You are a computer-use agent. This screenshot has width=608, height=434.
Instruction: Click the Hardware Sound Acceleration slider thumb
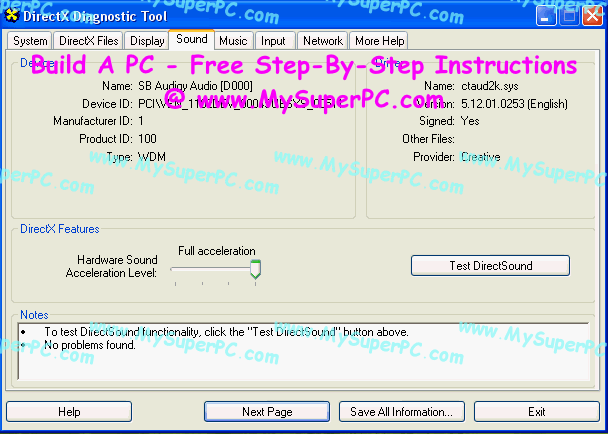click(255, 270)
